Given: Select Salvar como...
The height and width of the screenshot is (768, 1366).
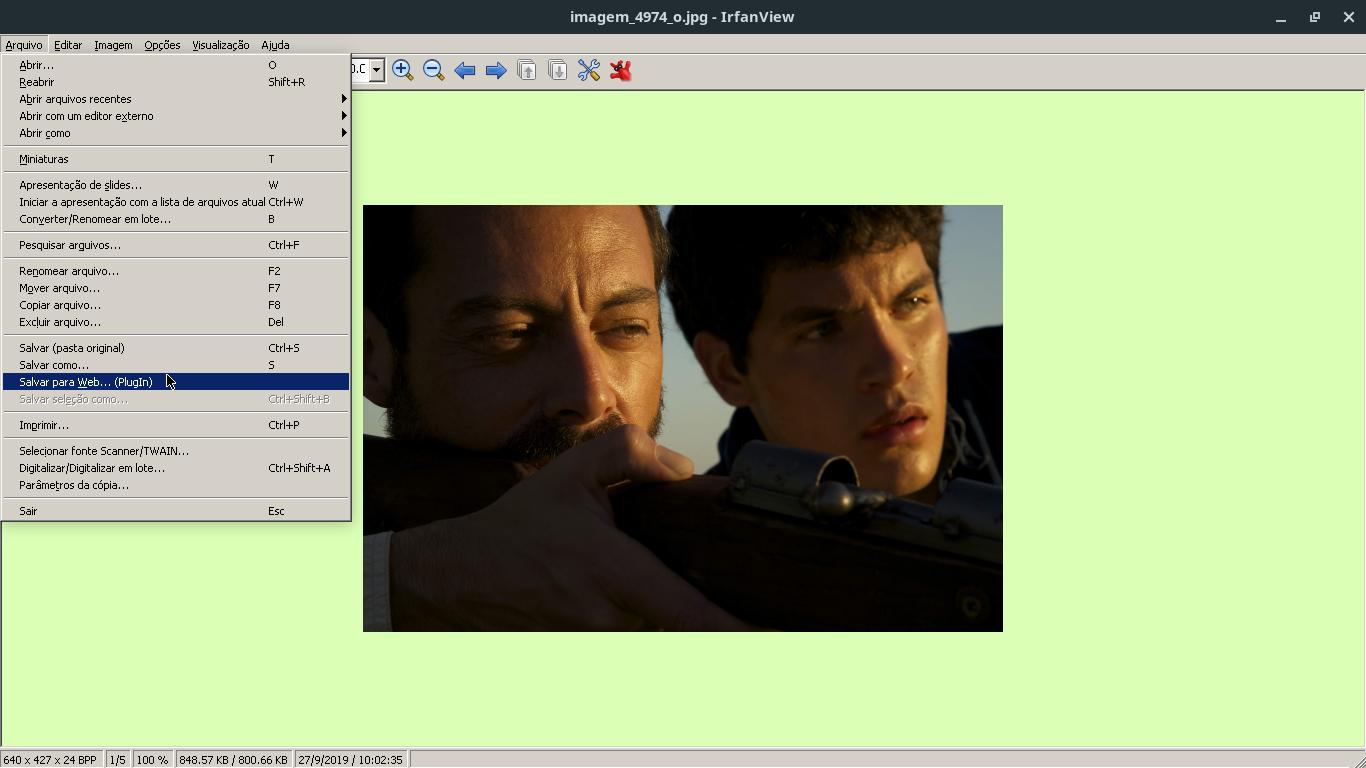Looking at the screenshot, I should (176, 365).
